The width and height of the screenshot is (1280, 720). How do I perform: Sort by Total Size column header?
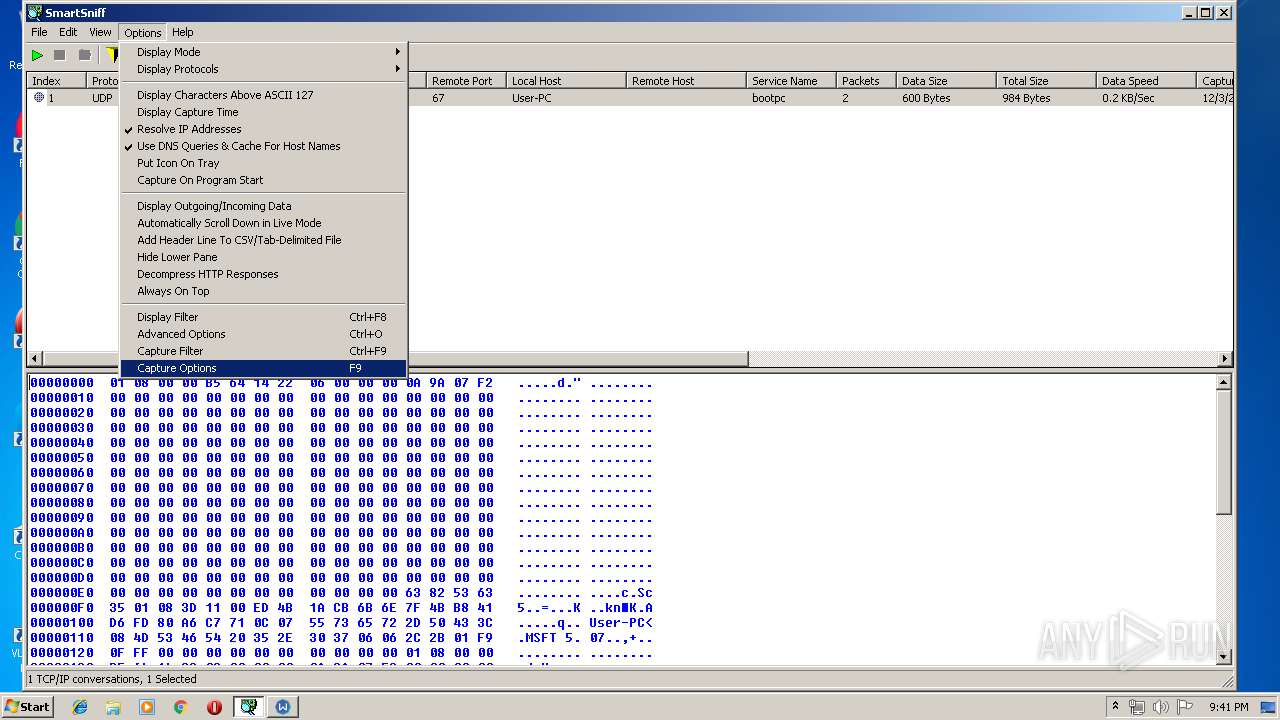tap(1046, 81)
